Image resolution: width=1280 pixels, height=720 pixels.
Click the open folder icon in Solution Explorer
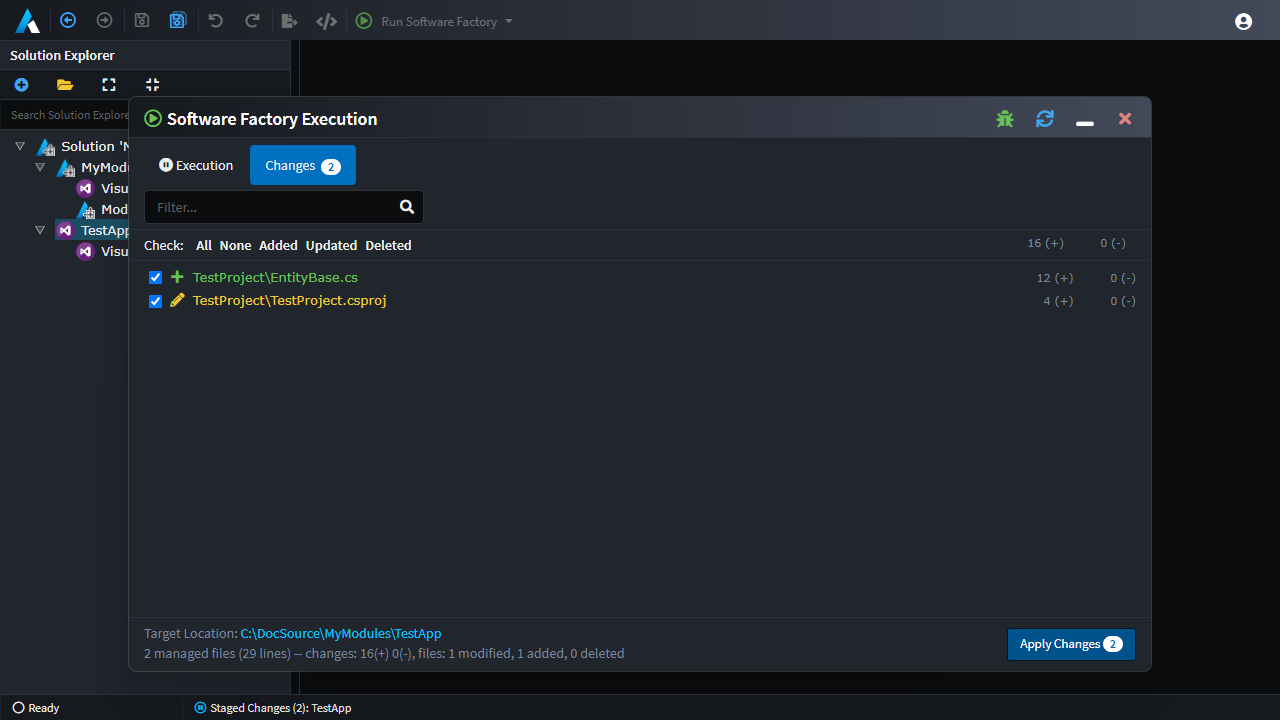pyautogui.click(x=65, y=85)
